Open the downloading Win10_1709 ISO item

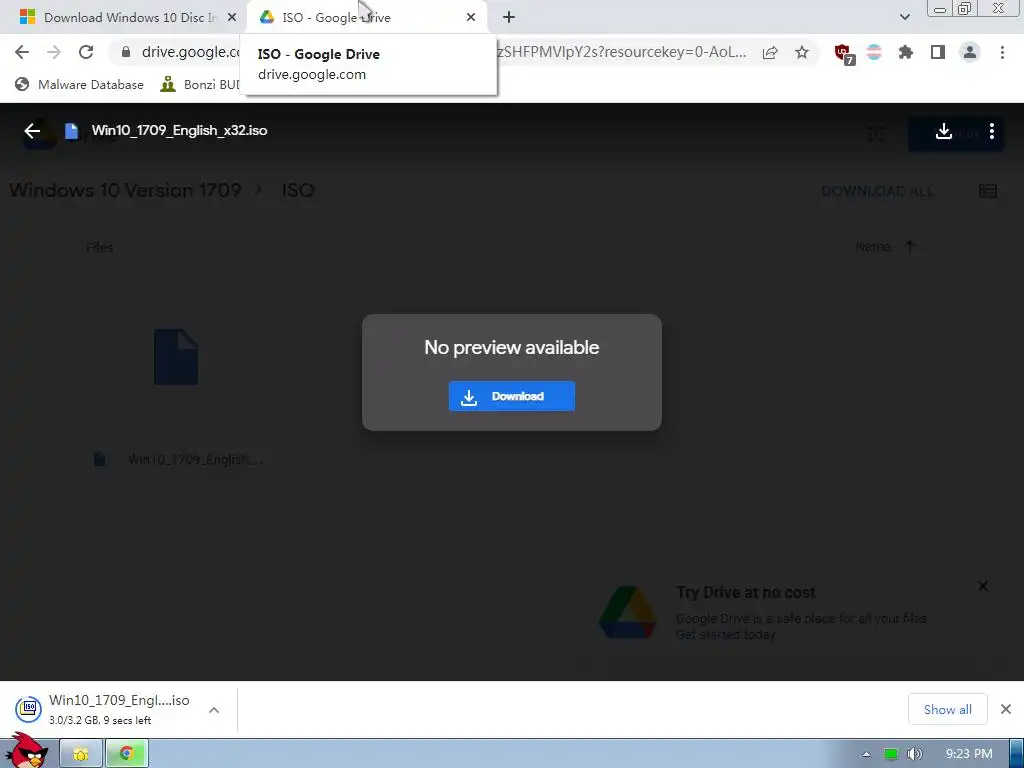pyautogui.click(x=104, y=709)
